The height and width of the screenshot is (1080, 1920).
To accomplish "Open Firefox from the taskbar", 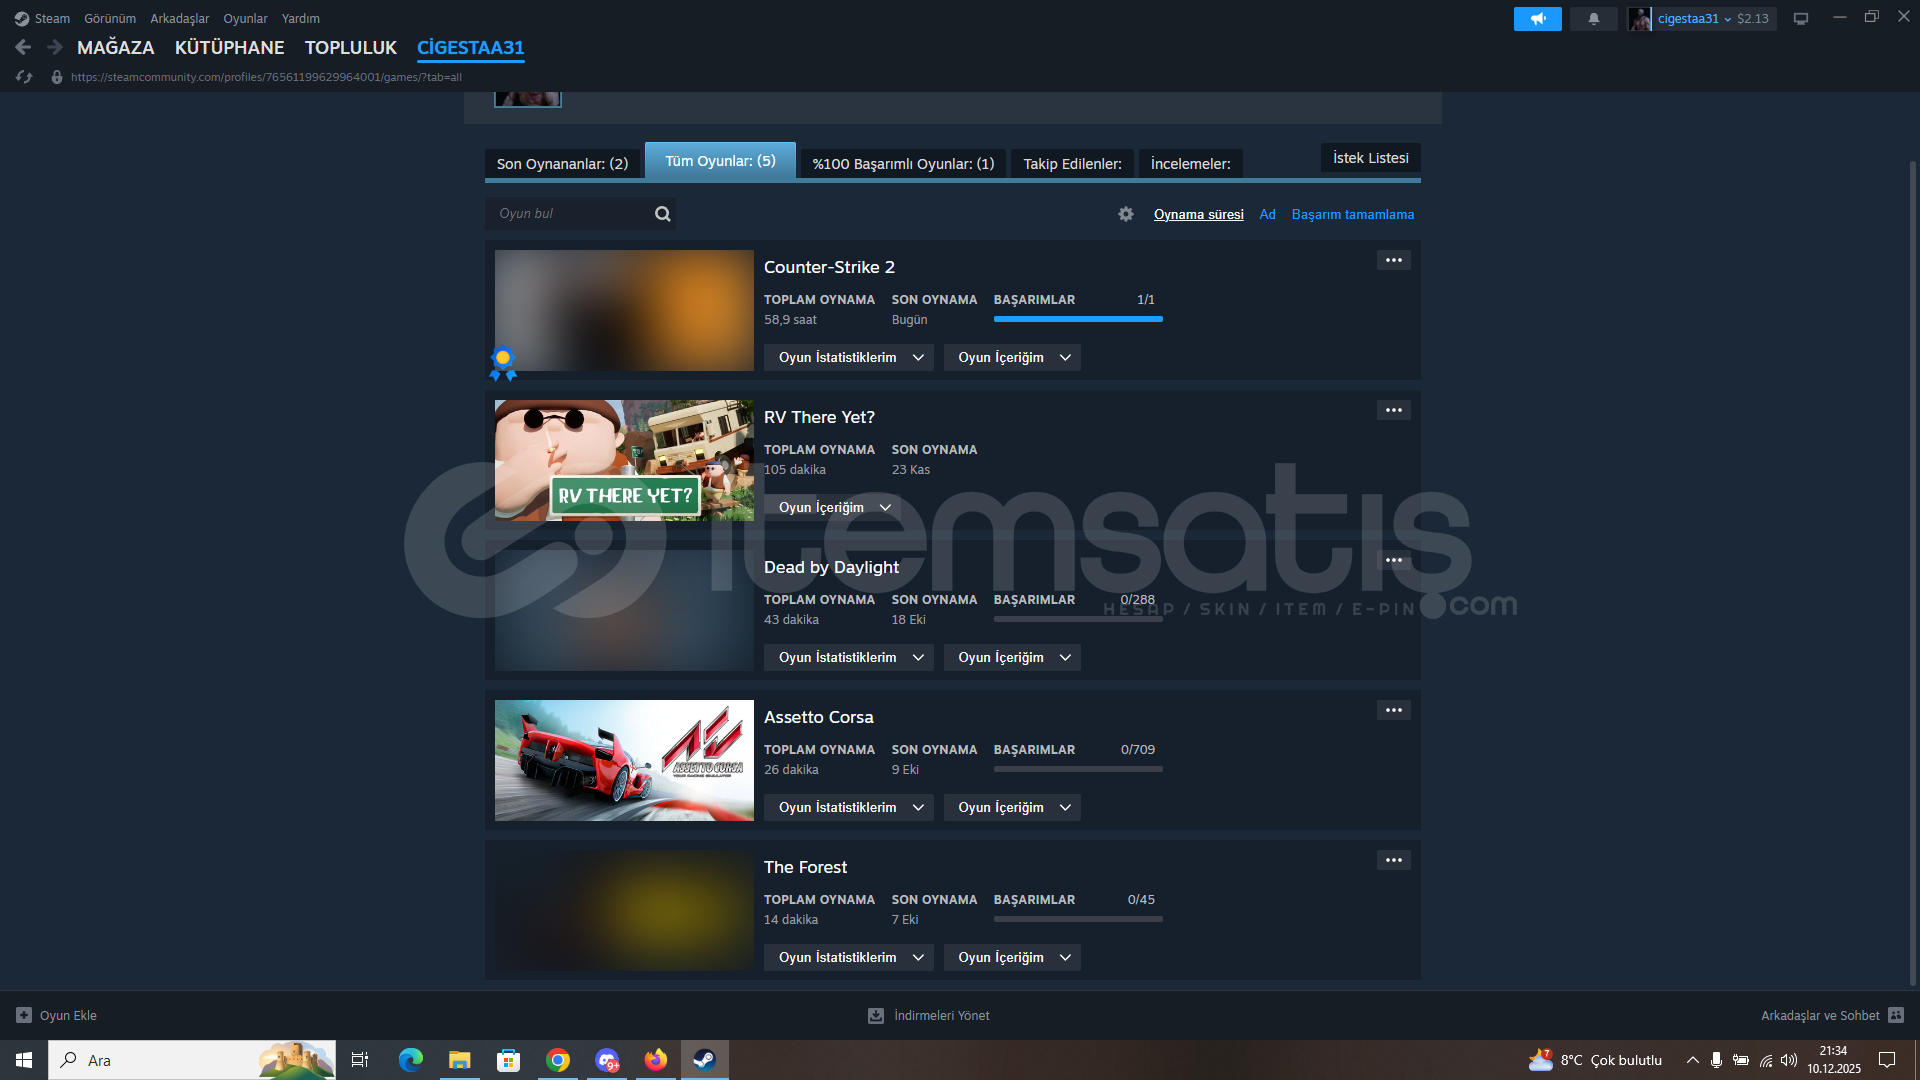I will [x=656, y=1060].
